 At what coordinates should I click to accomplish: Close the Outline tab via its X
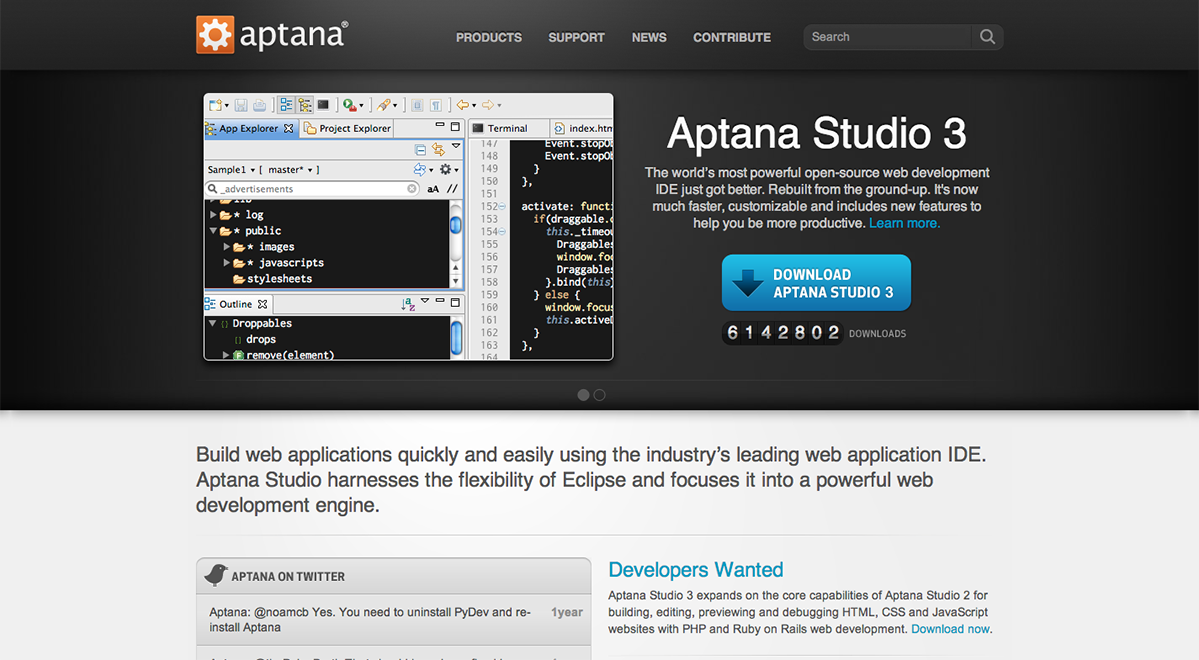click(x=262, y=304)
